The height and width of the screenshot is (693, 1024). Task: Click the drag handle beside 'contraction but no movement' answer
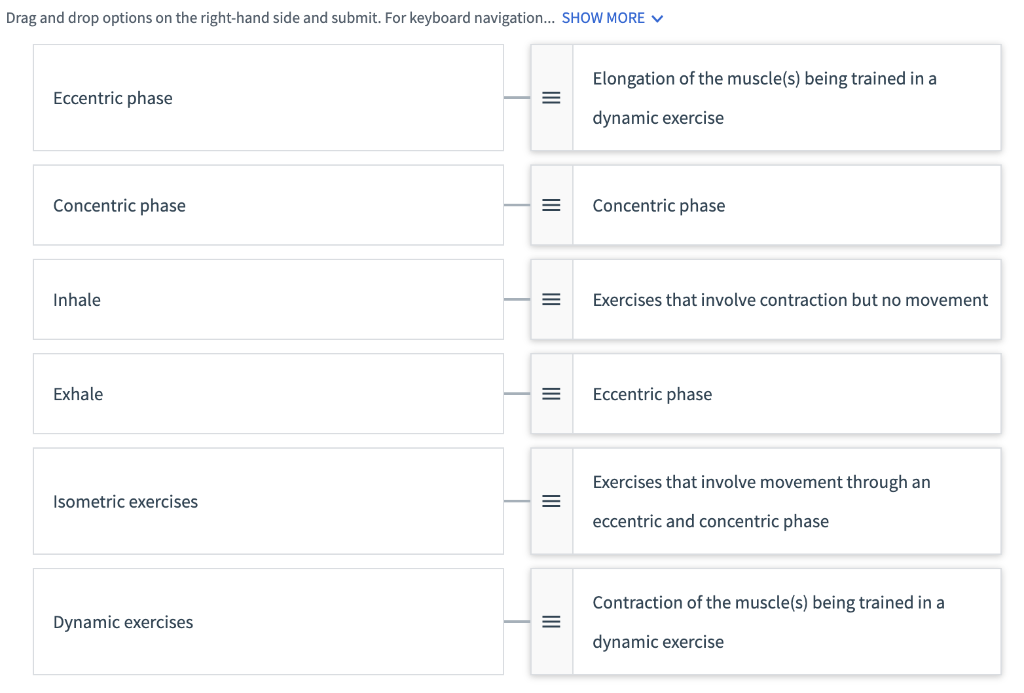(551, 299)
